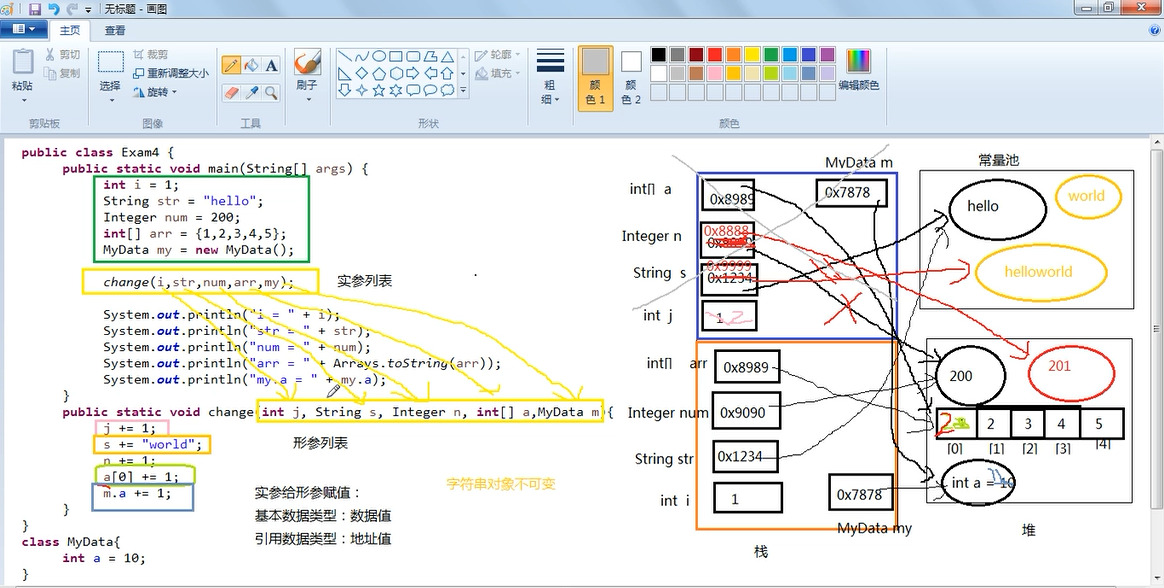This screenshot has height=588, width=1164.
Task: Open 编辑颜色 to edit colors
Action: click(857, 61)
